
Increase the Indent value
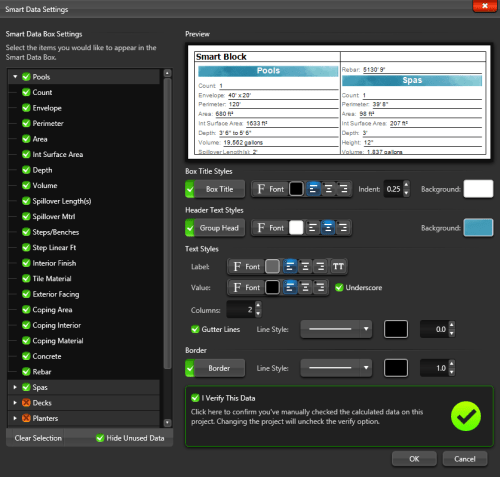coord(406,185)
